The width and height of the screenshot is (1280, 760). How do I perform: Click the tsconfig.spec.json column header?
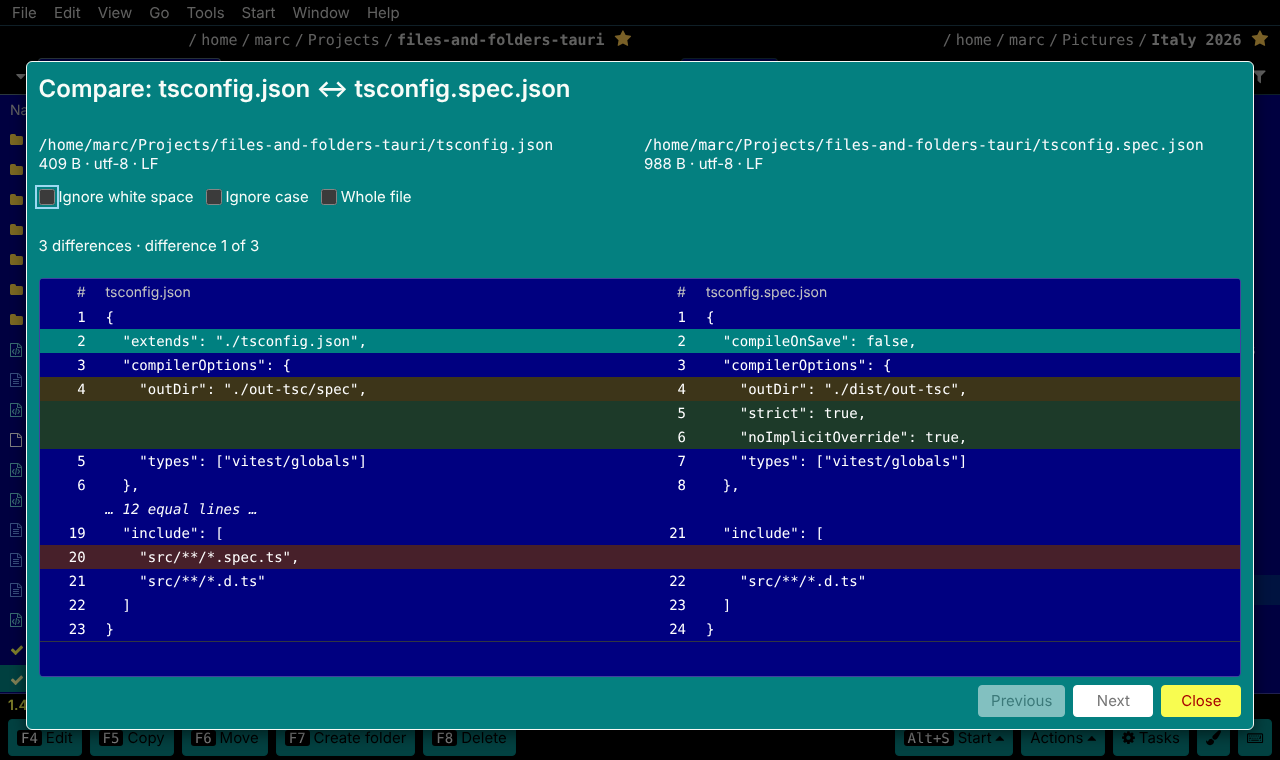click(x=766, y=292)
